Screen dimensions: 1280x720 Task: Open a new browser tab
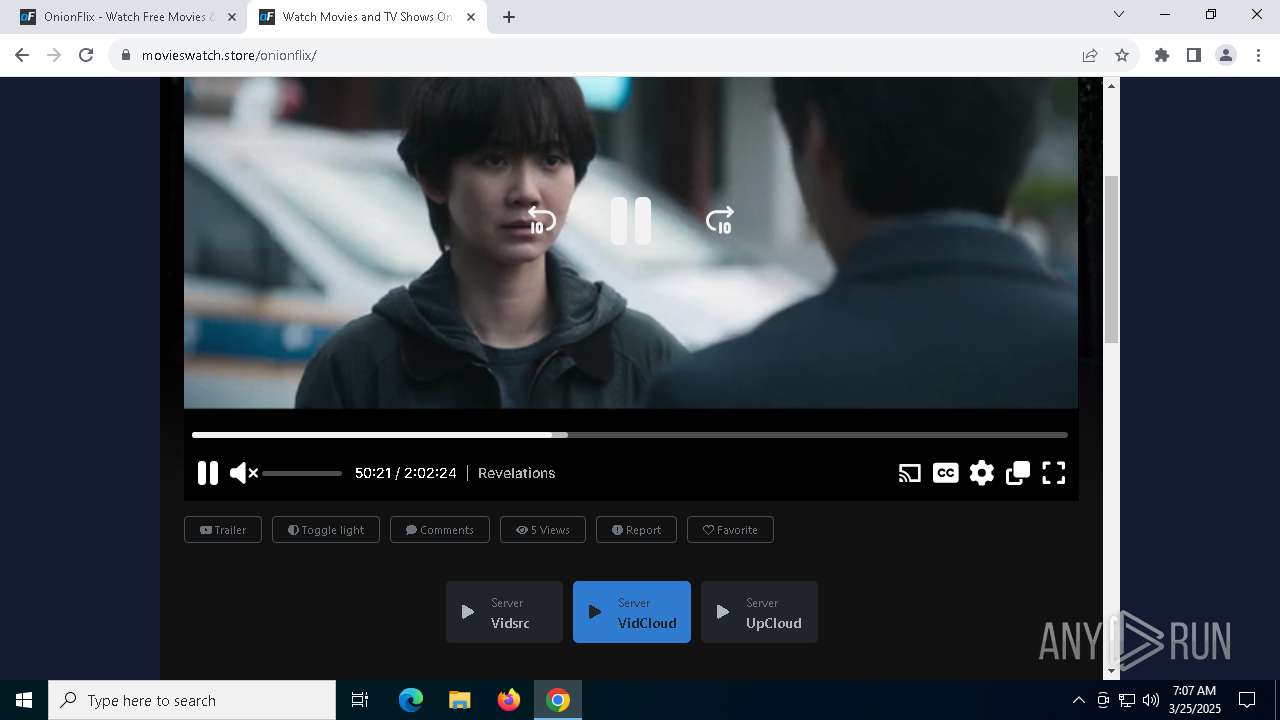[509, 17]
